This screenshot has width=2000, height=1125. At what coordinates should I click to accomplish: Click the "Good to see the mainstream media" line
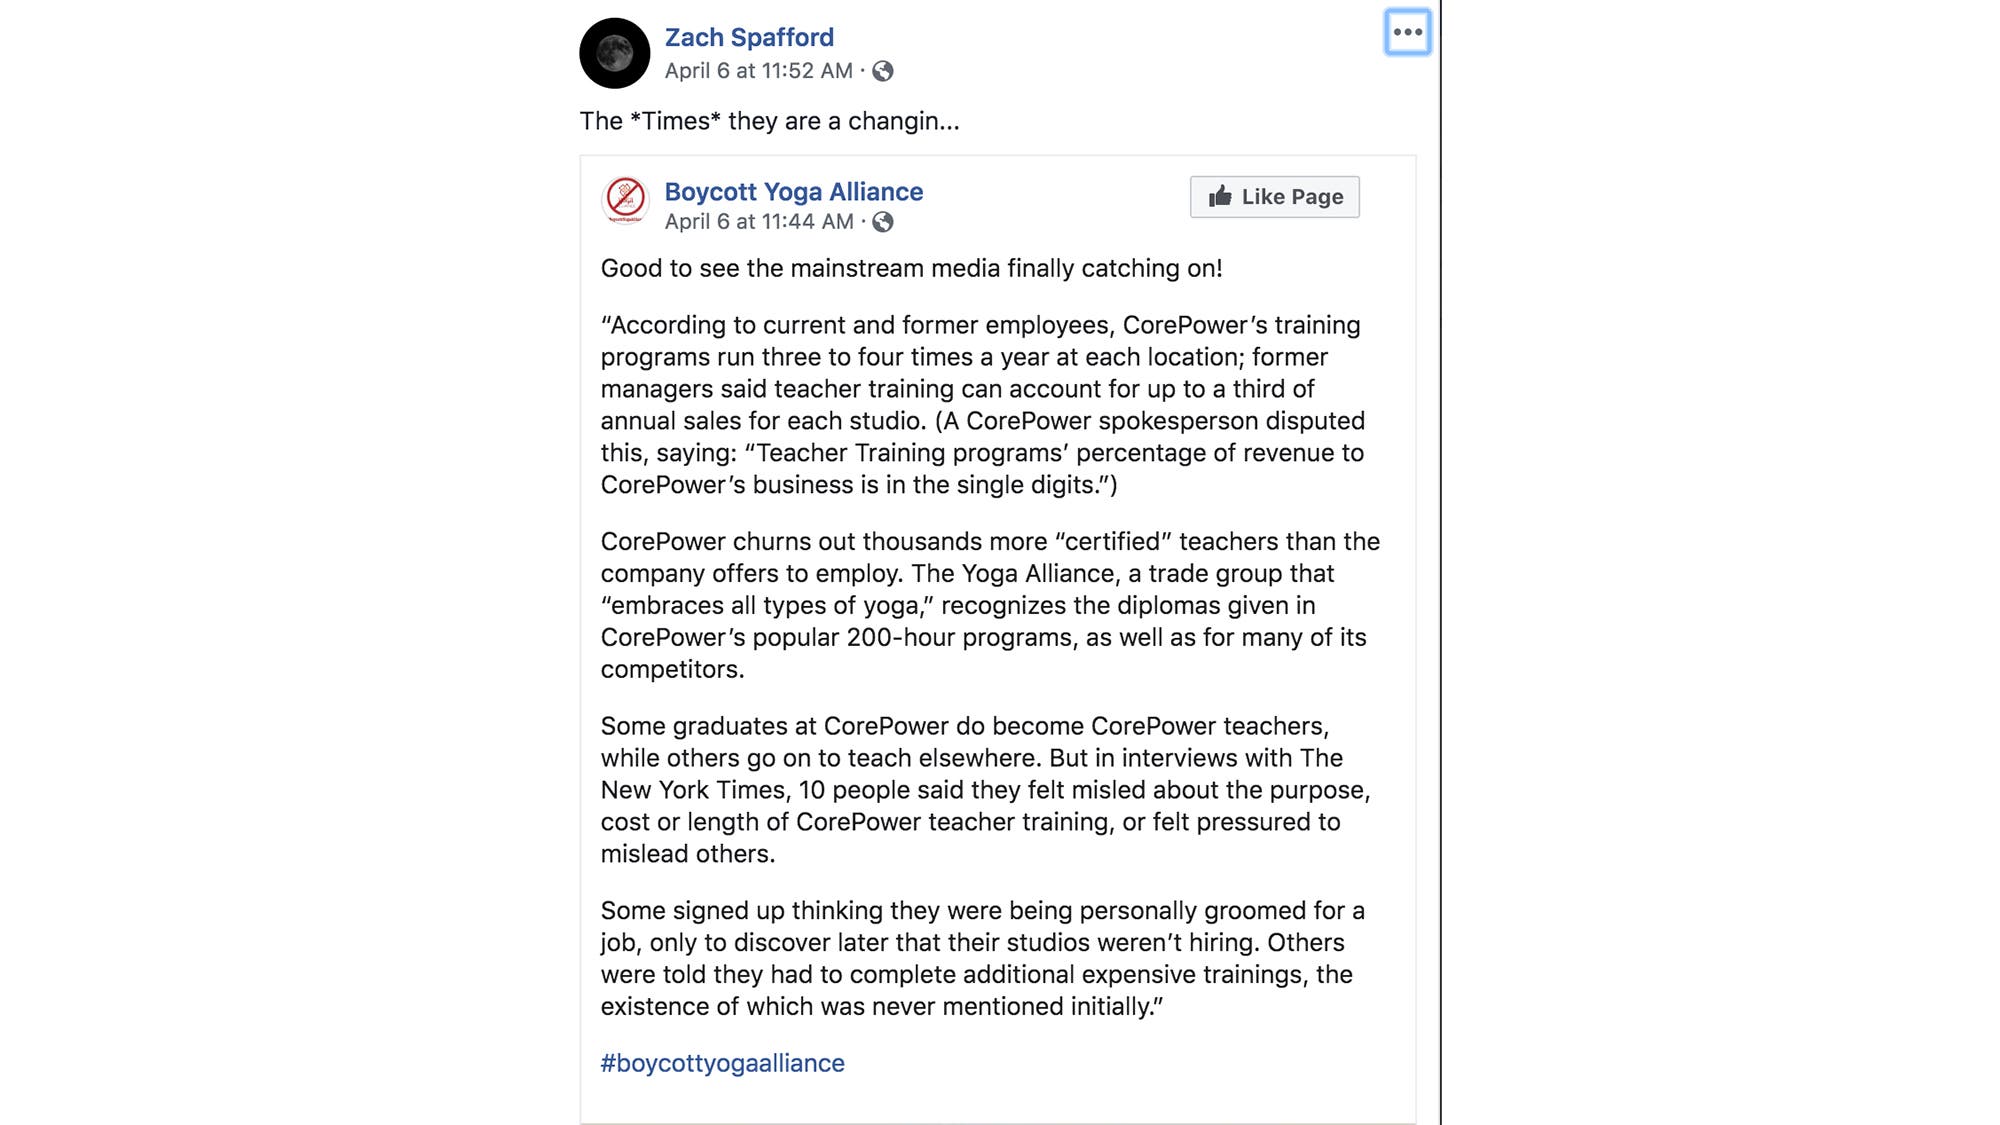pyautogui.click(x=911, y=268)
